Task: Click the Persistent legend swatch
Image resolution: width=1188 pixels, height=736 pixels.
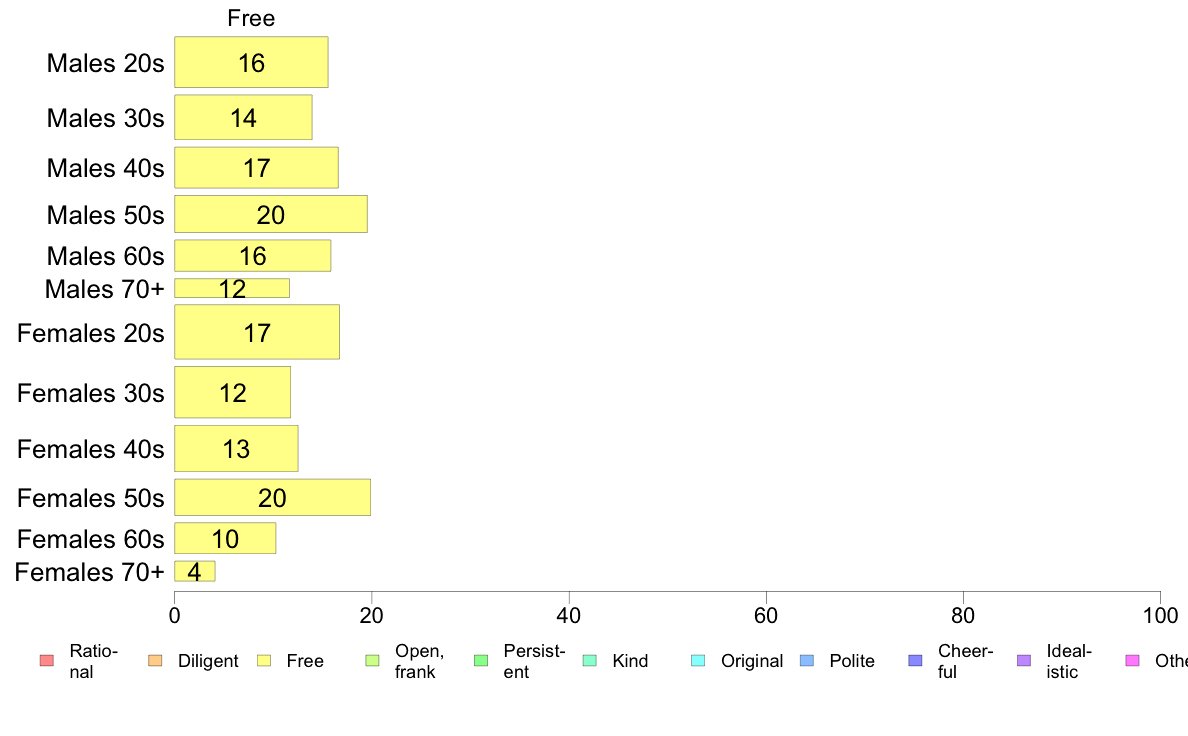Action: (x=480, y=661)
